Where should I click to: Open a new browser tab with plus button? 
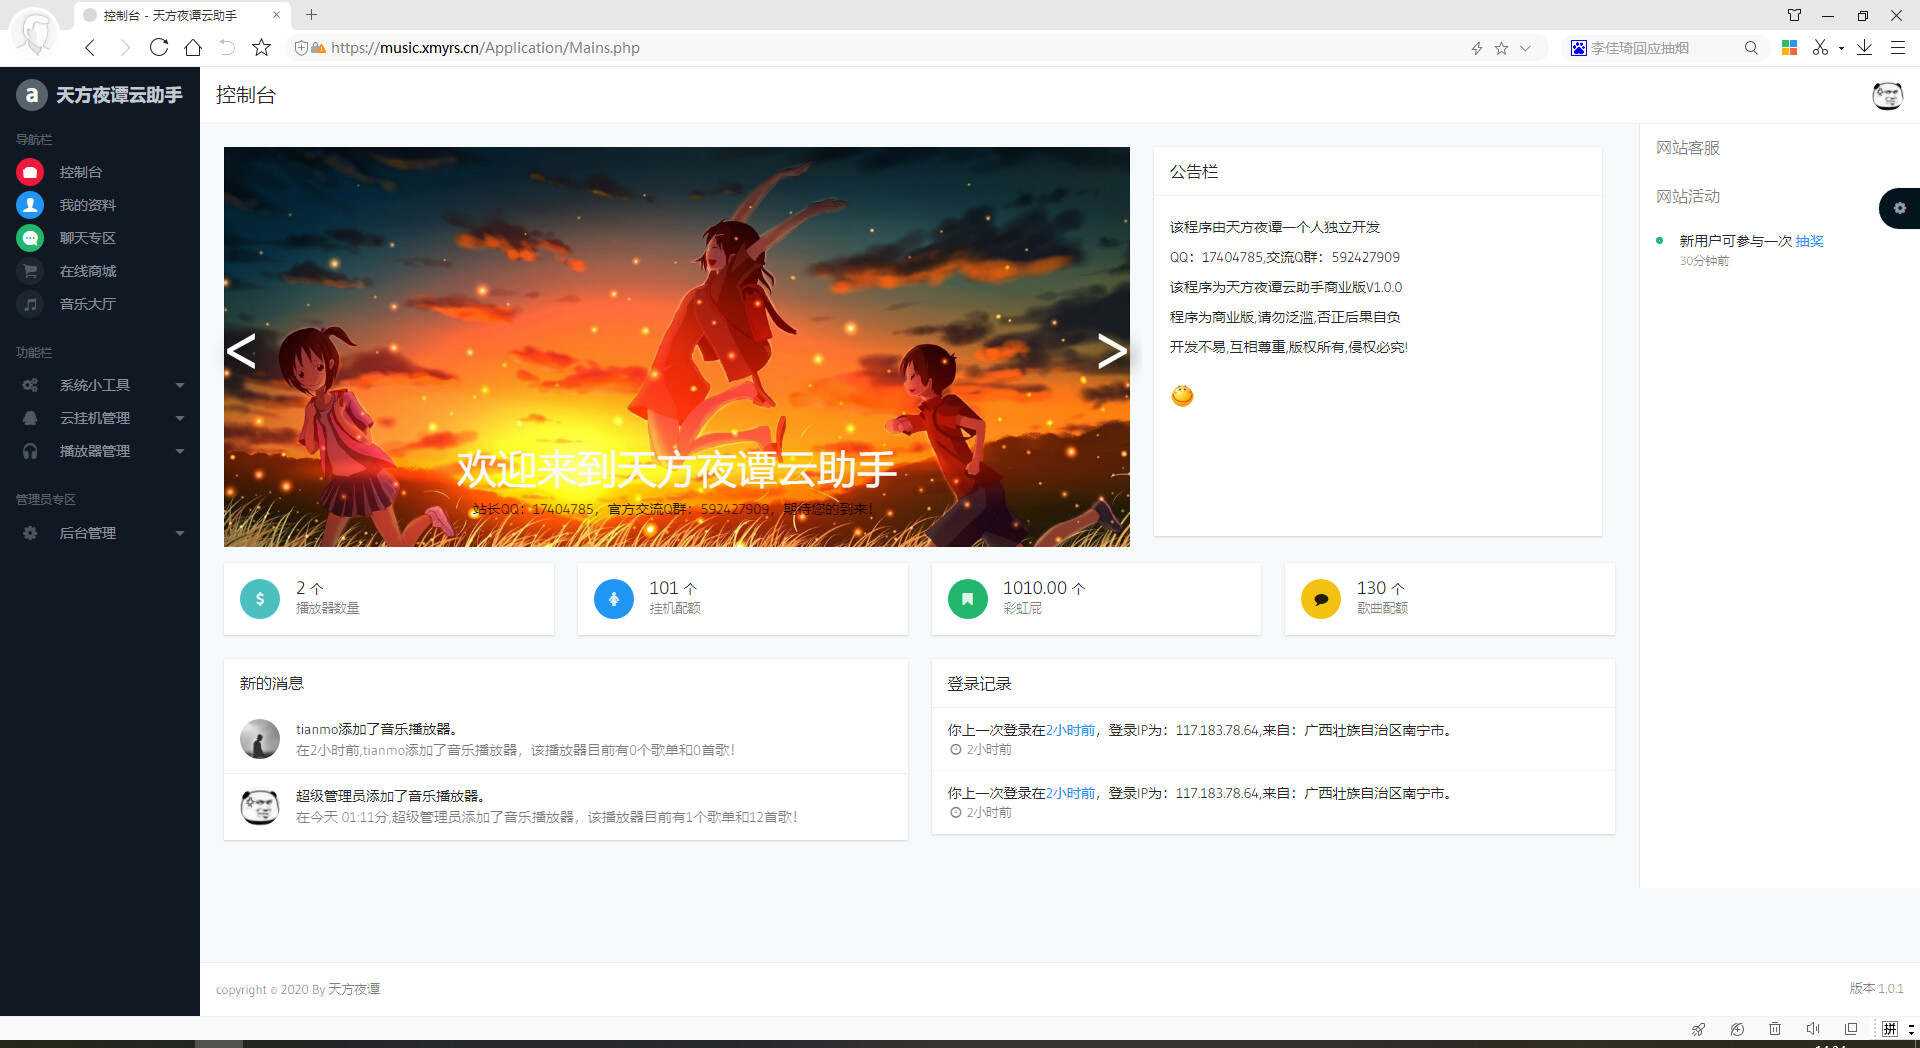point(311,15)
